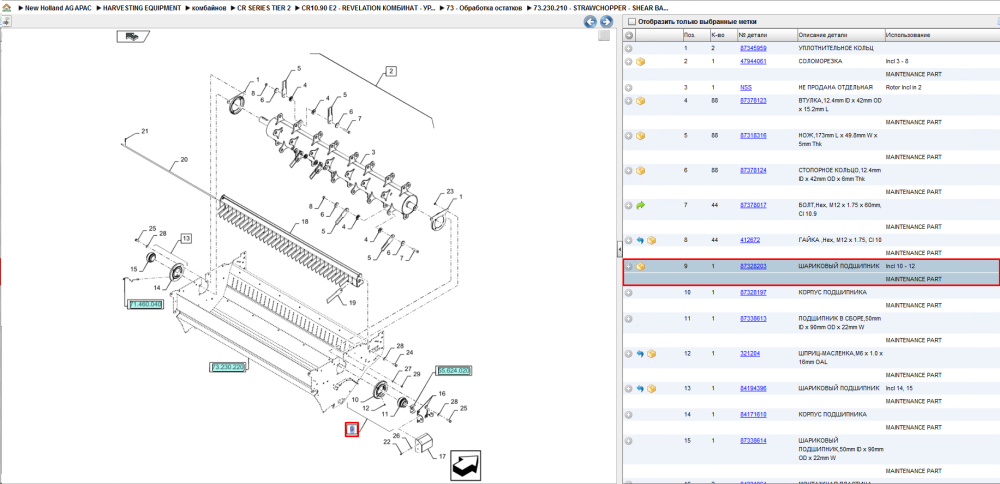The width and height of the screenshot is (1000, 484).
Task: Click the box icon for part 84194396
Action: [x=651, y=388]
